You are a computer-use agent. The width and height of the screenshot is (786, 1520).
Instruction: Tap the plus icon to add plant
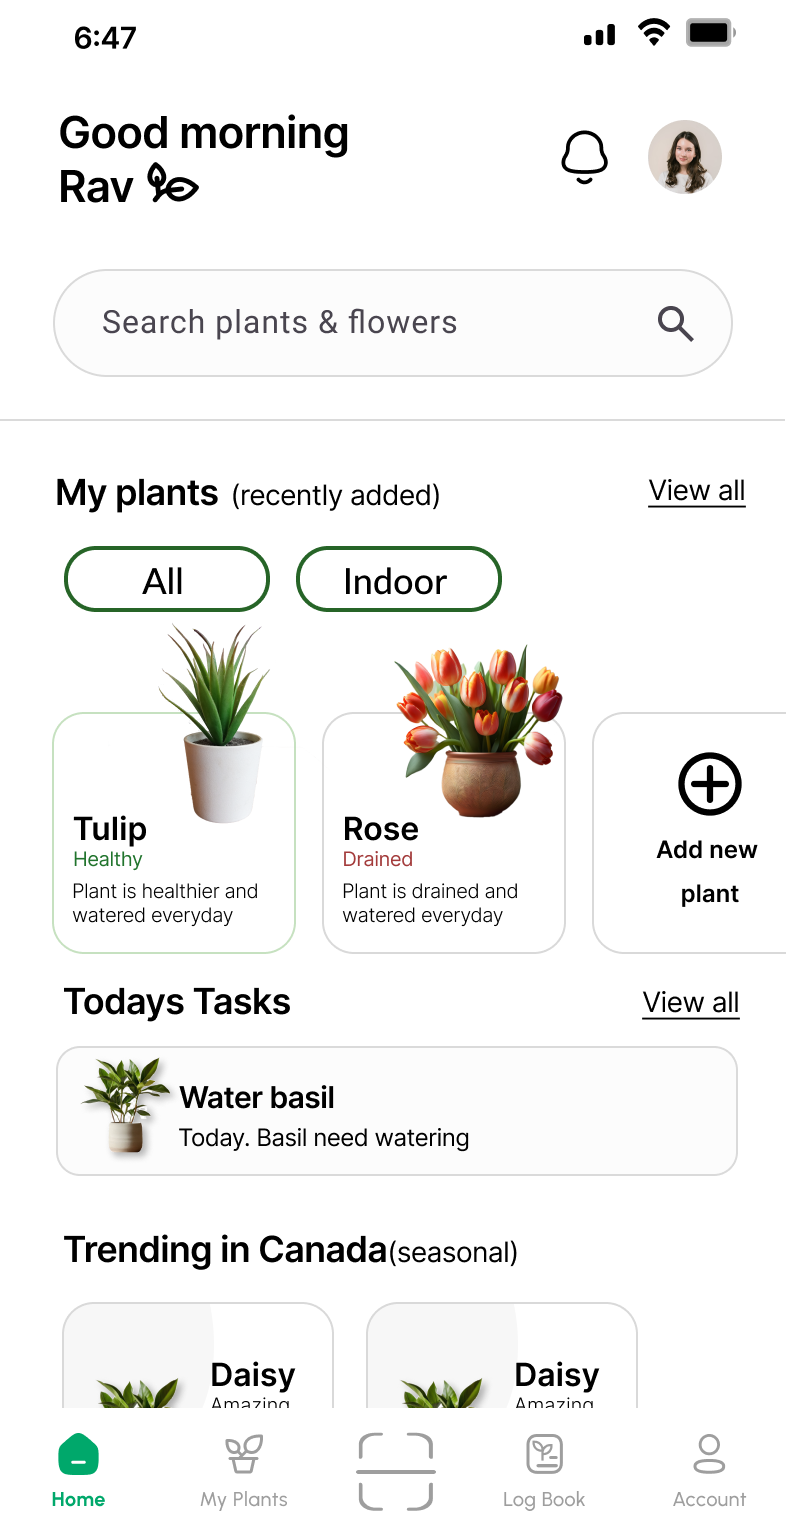710,785
